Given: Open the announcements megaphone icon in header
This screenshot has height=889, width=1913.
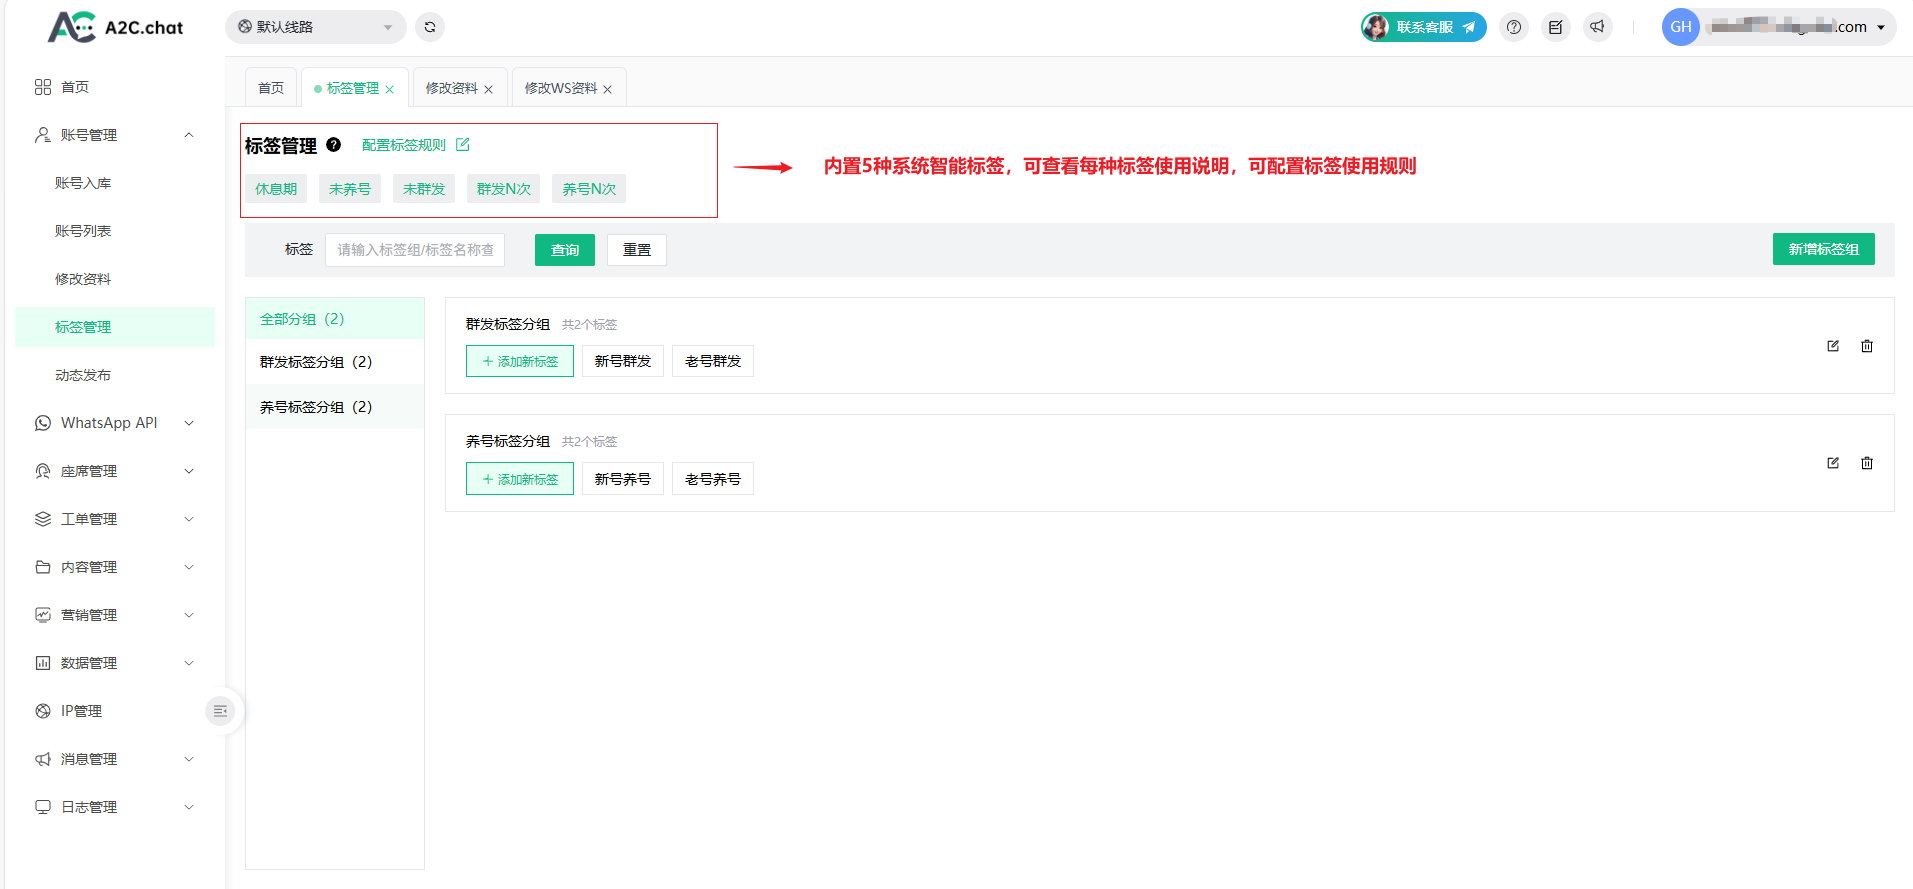Looking at the screenshot, I should tap(1597, 27).
